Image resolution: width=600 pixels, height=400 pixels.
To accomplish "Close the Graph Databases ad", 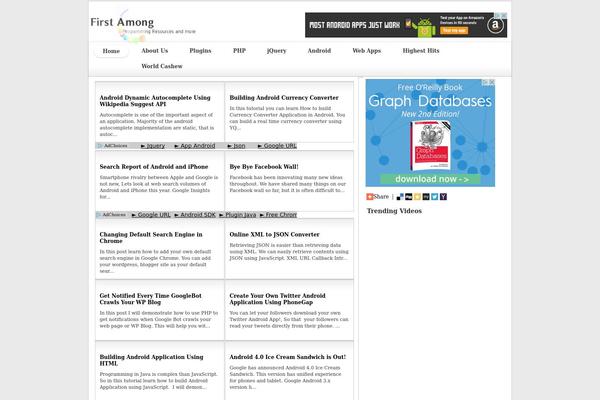I will [492, 82].
